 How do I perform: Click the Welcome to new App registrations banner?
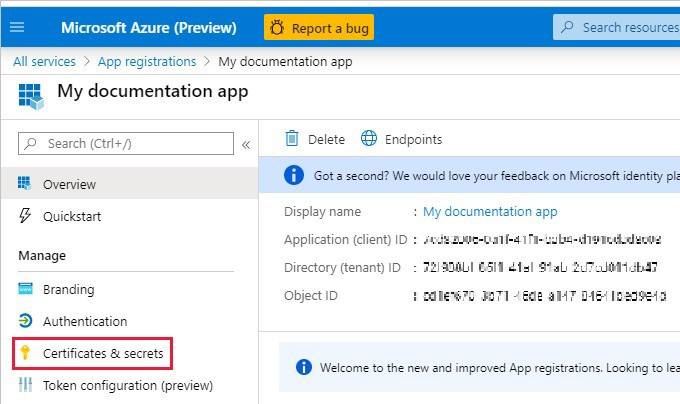click(480, 367)
